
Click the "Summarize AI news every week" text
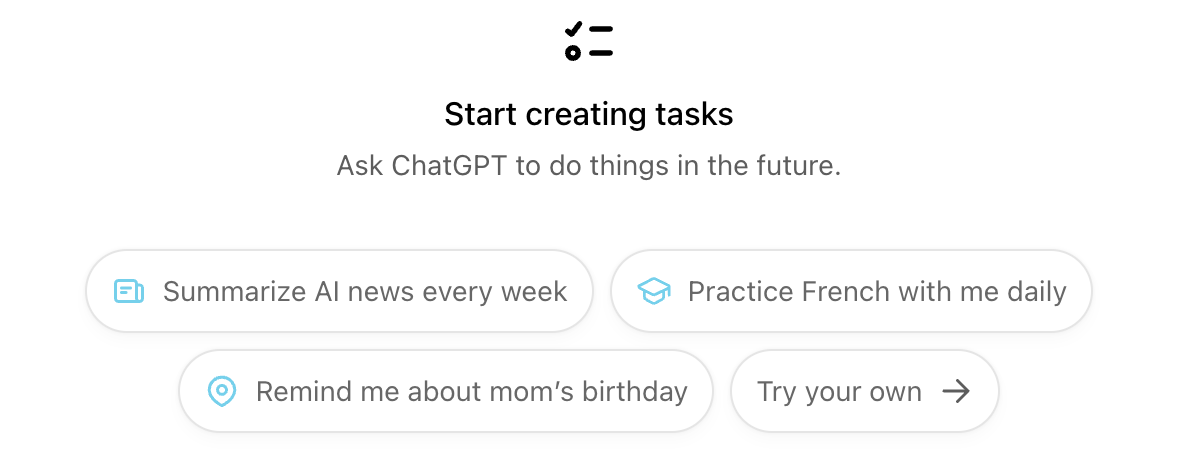(x=365, y=292)
